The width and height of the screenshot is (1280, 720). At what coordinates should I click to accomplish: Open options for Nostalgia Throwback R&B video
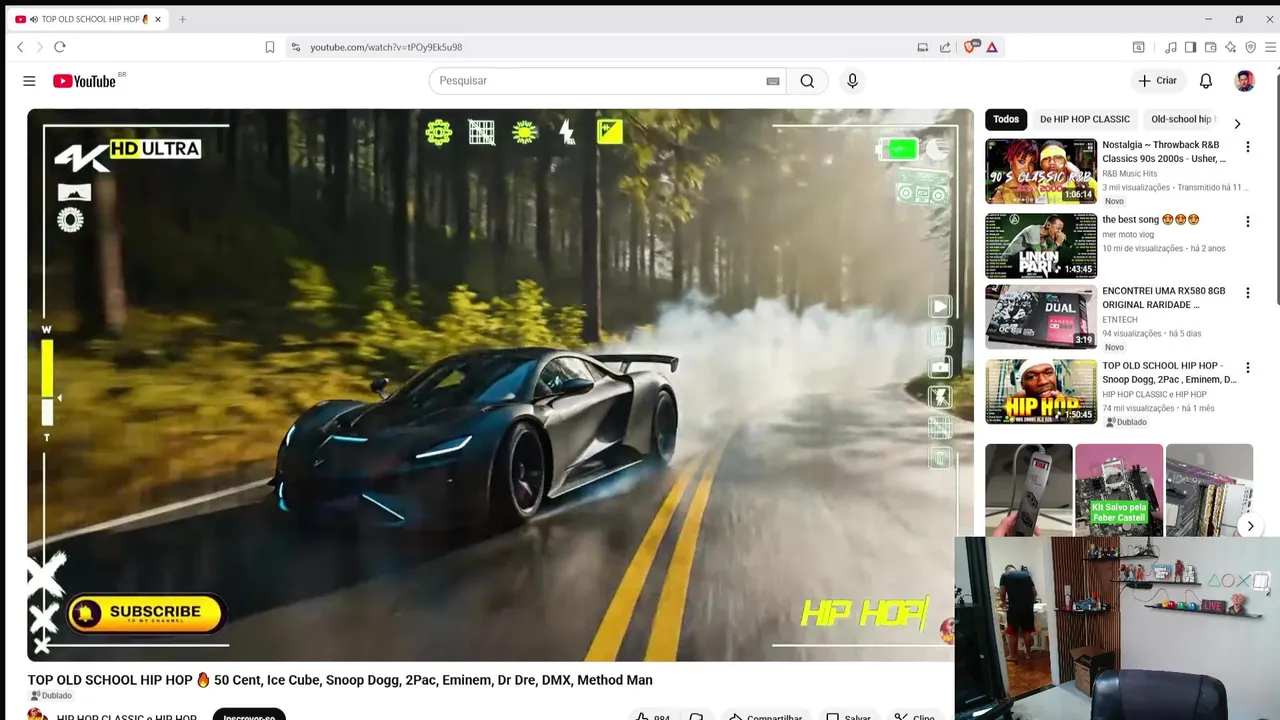click(1247, 147)
